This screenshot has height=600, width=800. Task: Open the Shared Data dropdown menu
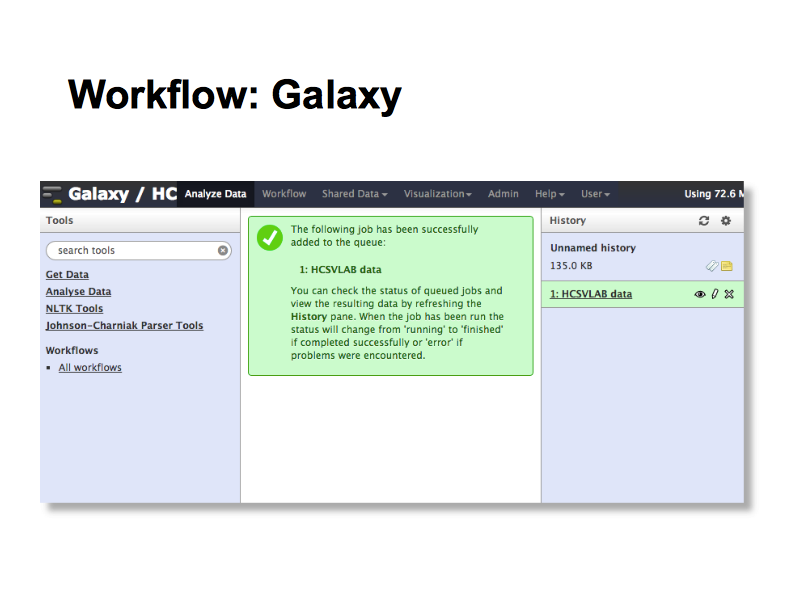[x=355, y=194]
